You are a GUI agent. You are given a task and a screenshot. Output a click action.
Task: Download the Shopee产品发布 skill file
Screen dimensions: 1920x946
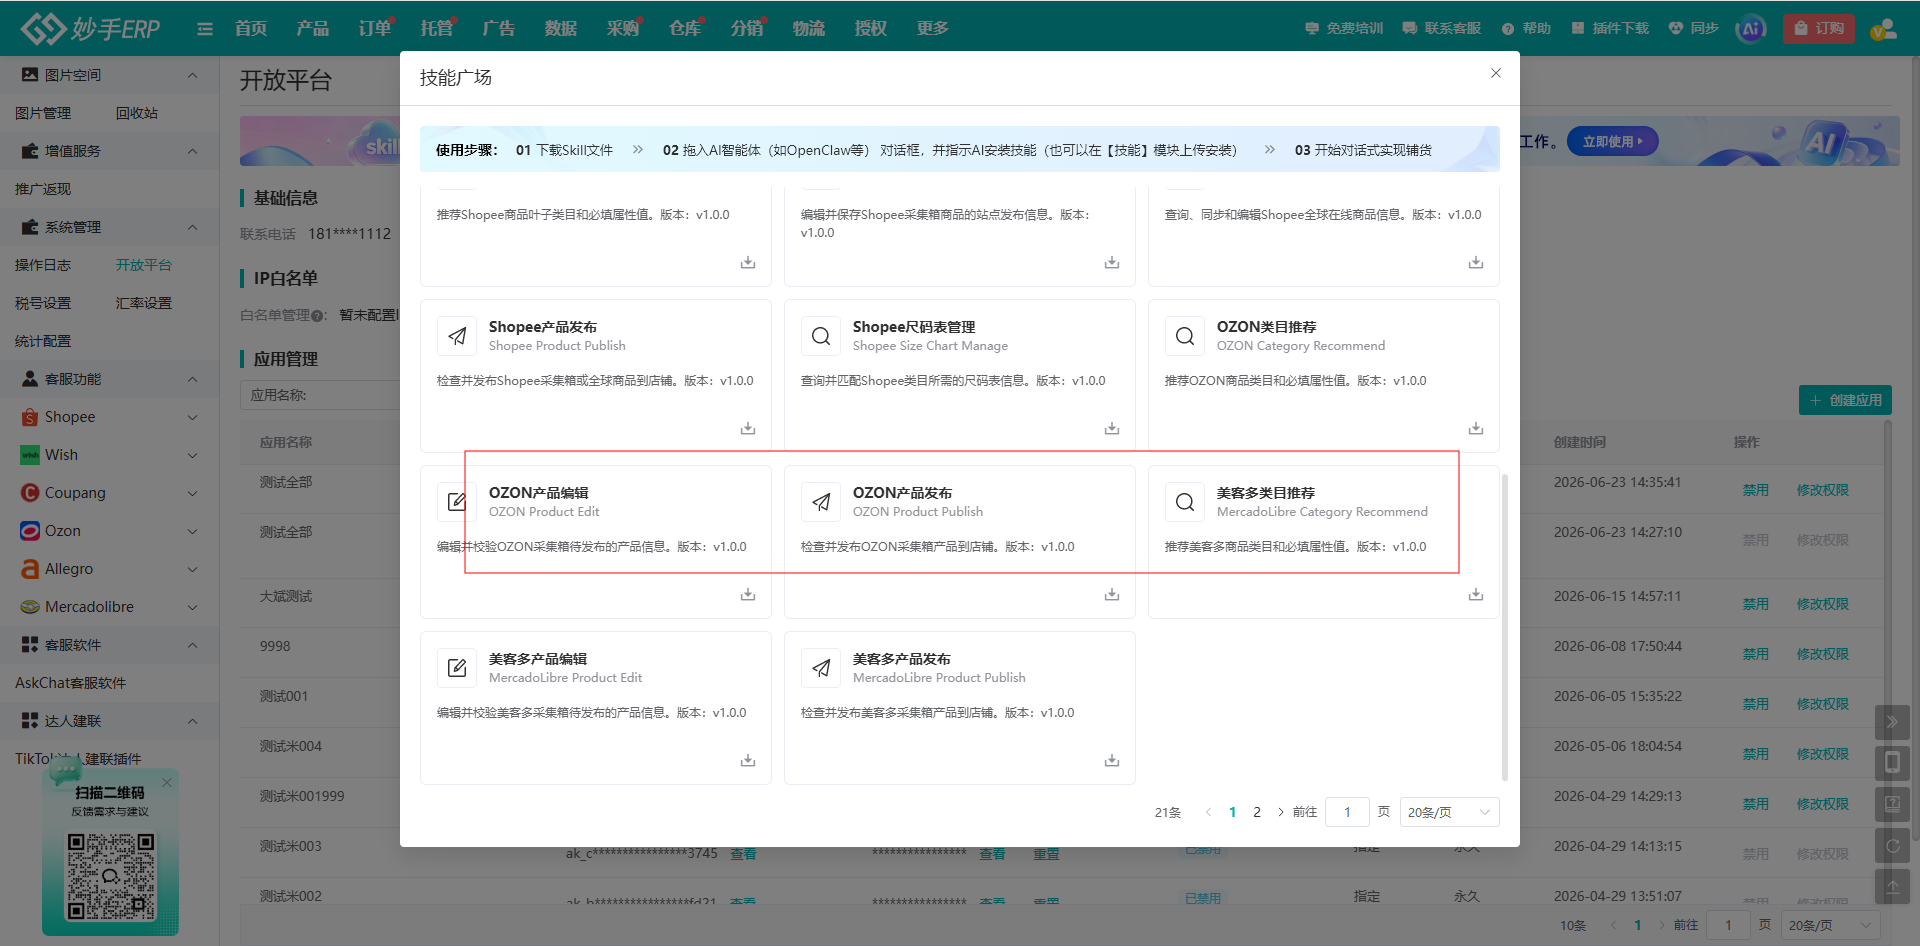pos(747,428)
